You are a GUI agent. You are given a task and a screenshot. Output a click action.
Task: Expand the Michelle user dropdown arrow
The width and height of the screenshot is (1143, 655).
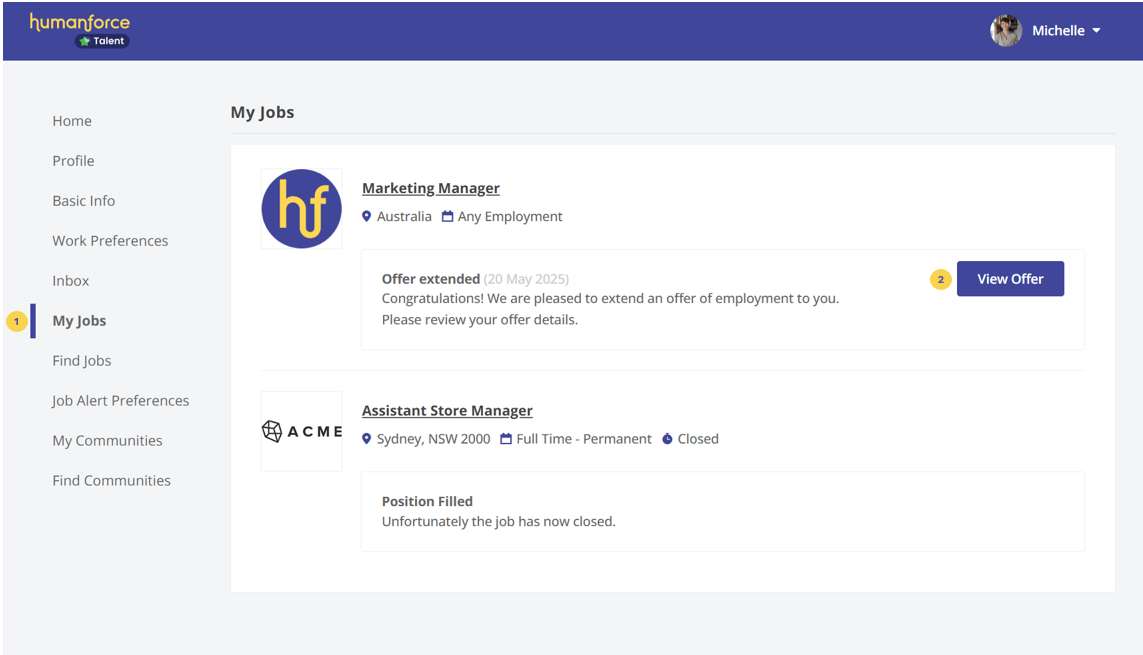[x=1096, y=31]
